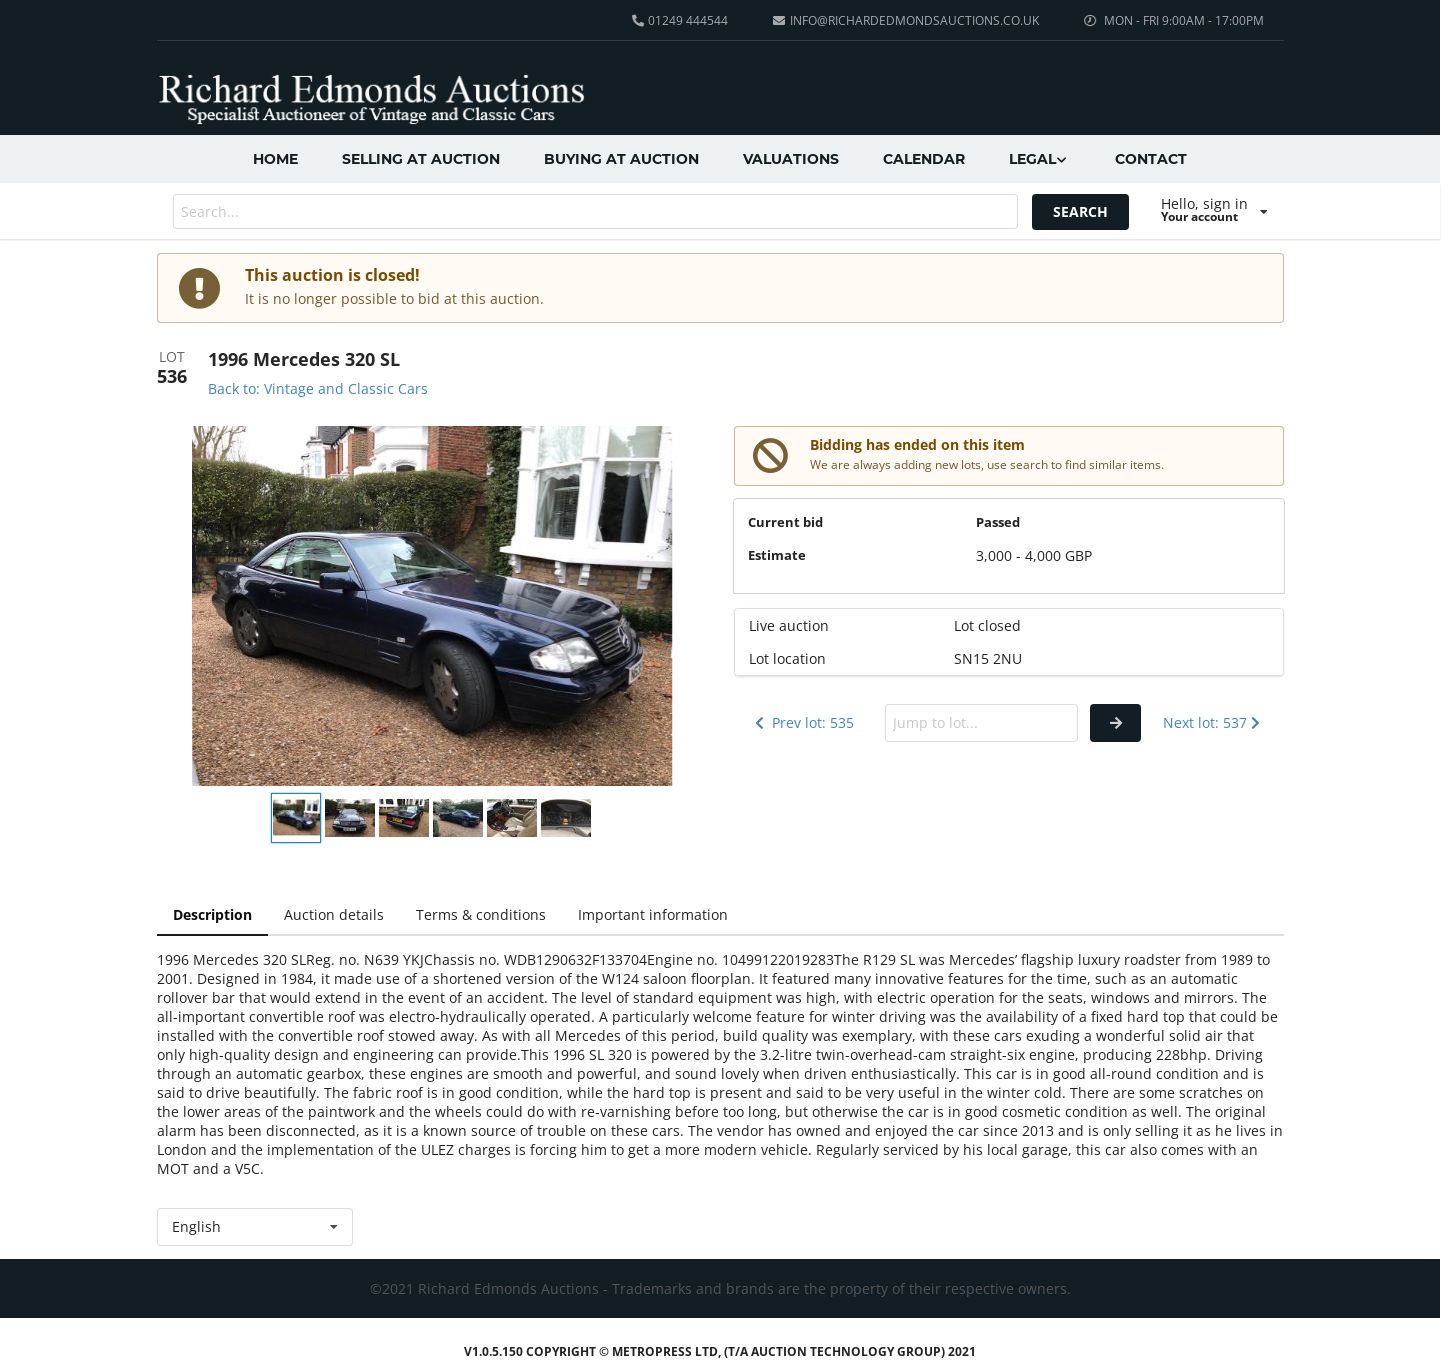Screen dimensions: 1454x1360
Task: Open the Terms & conditions tab
Action: pyautogui.click(x=481, y=915)
